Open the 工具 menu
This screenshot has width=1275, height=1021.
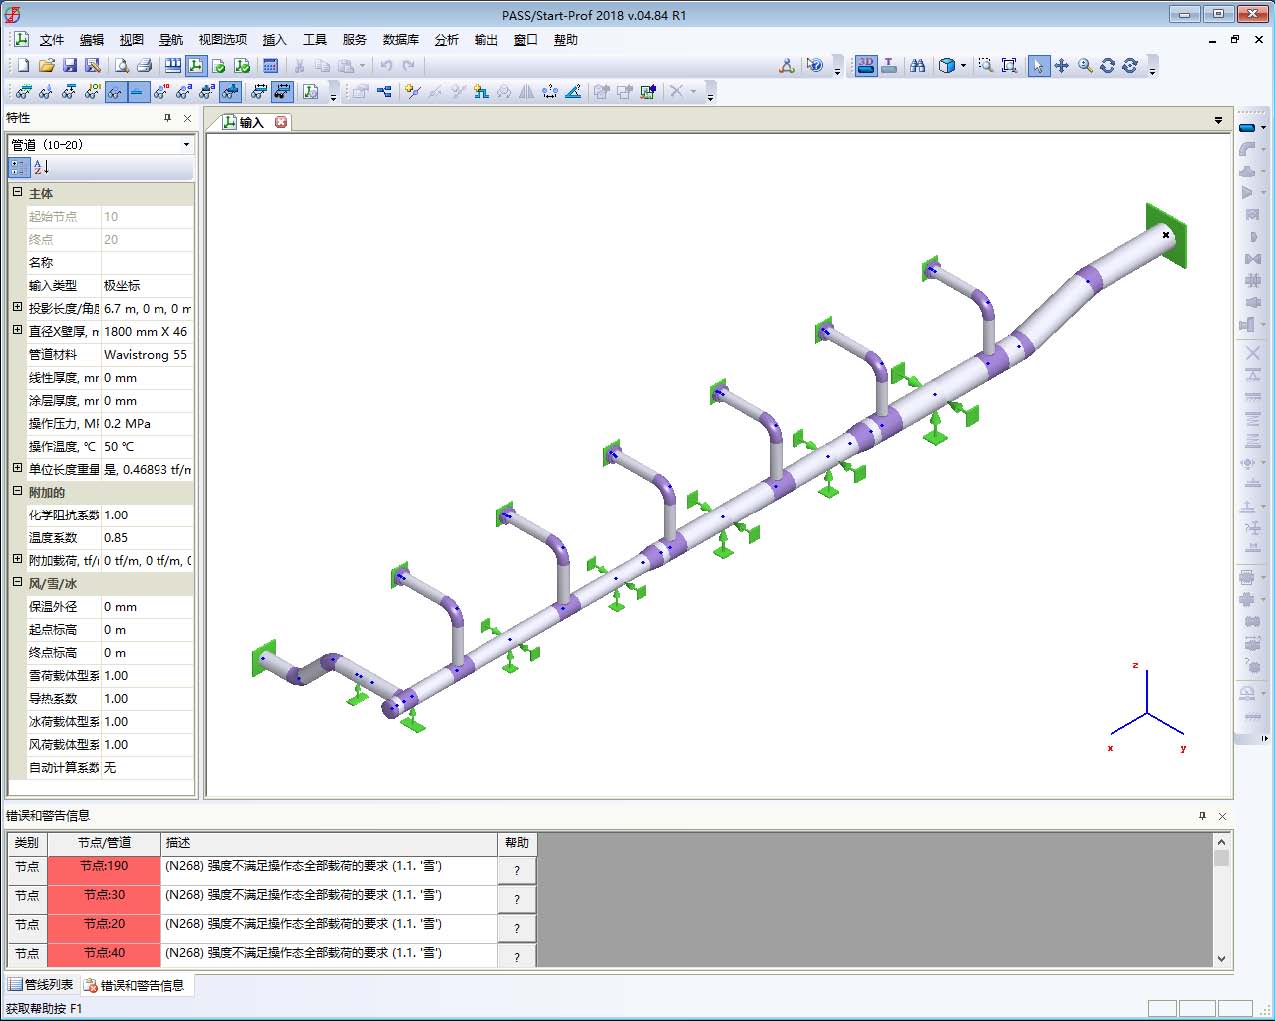(315, 40)
